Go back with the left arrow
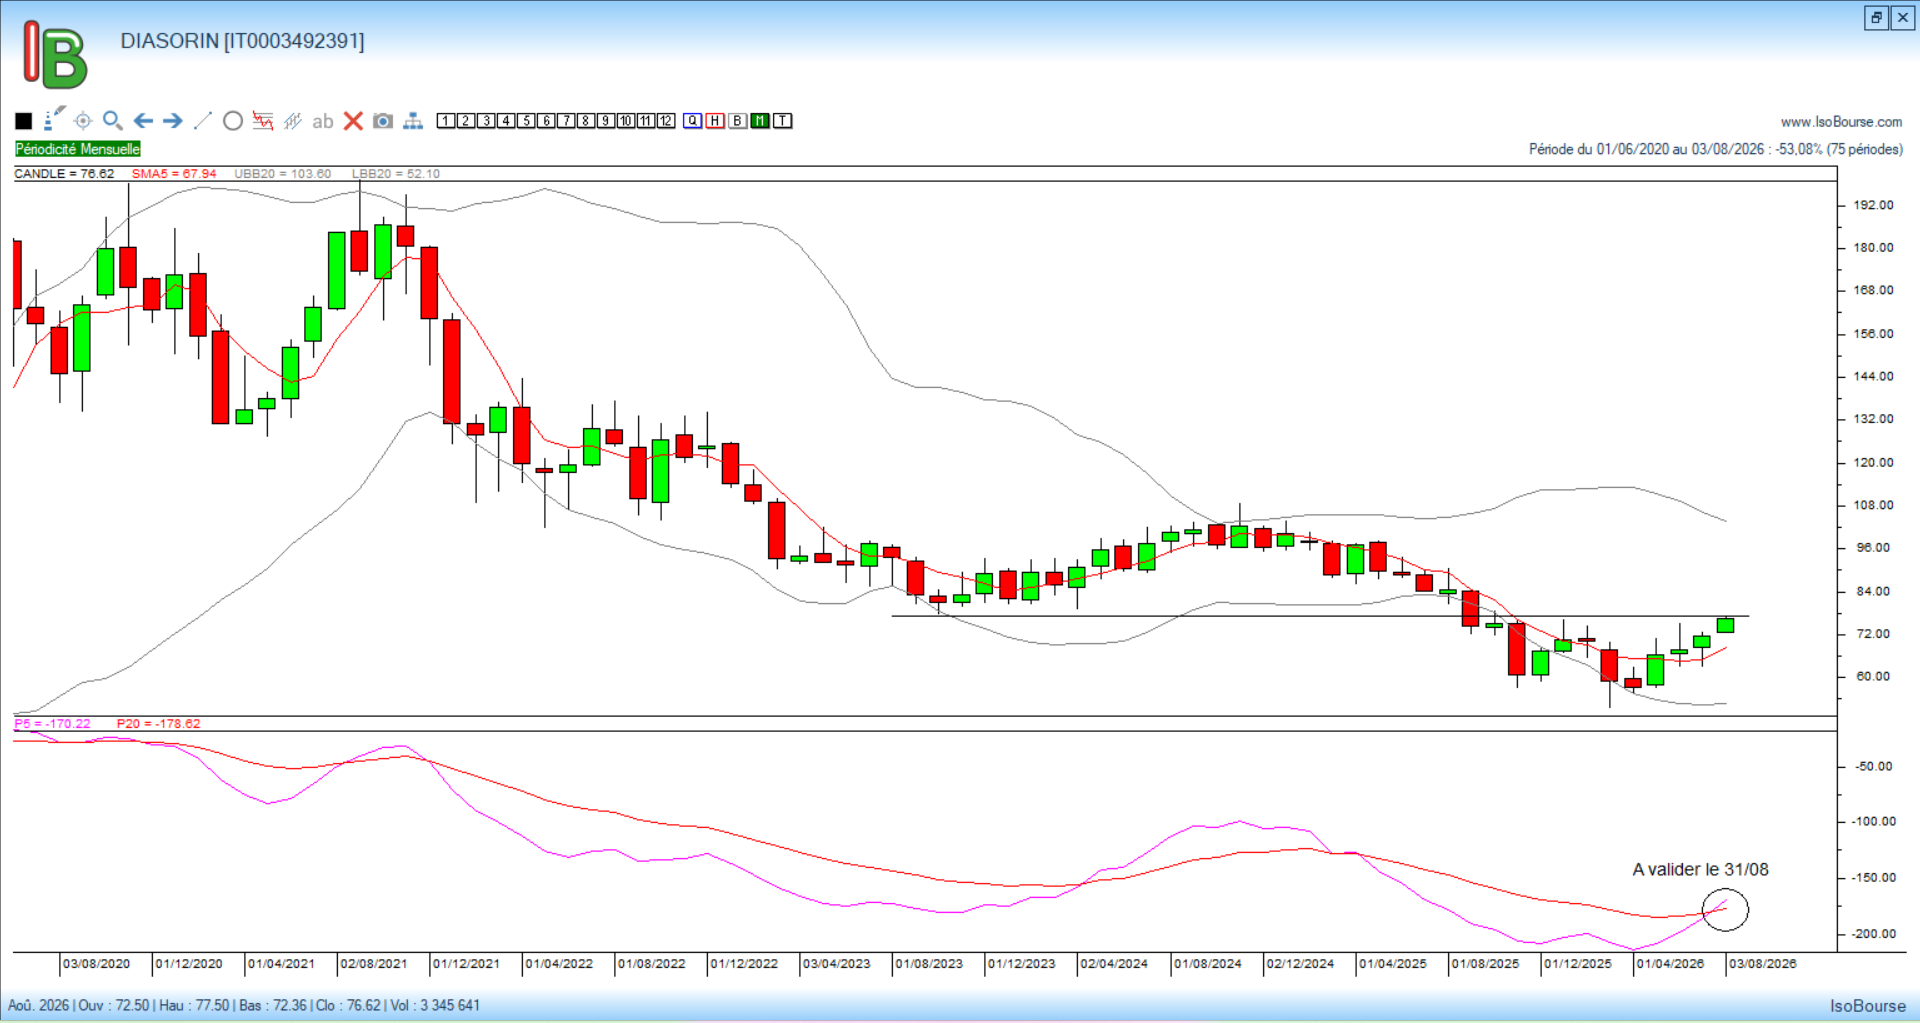1920x1023 pixels. click(143, 121)
